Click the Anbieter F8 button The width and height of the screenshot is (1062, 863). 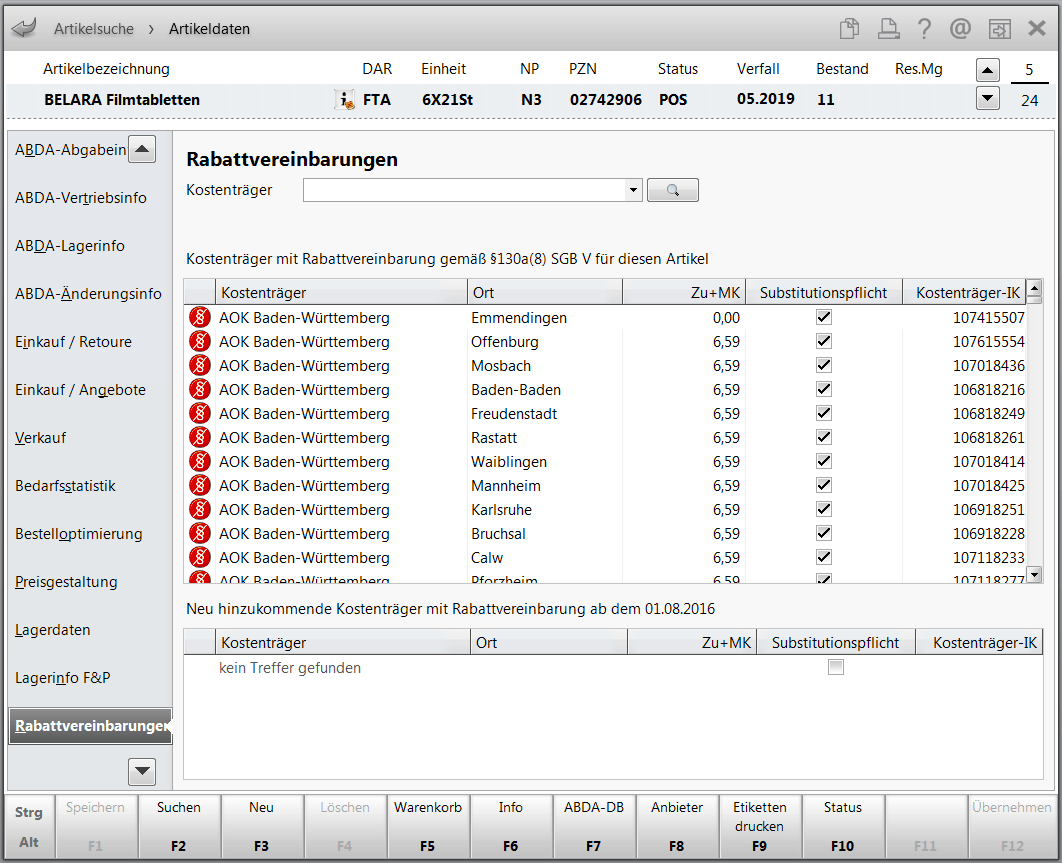pos(677,826)
